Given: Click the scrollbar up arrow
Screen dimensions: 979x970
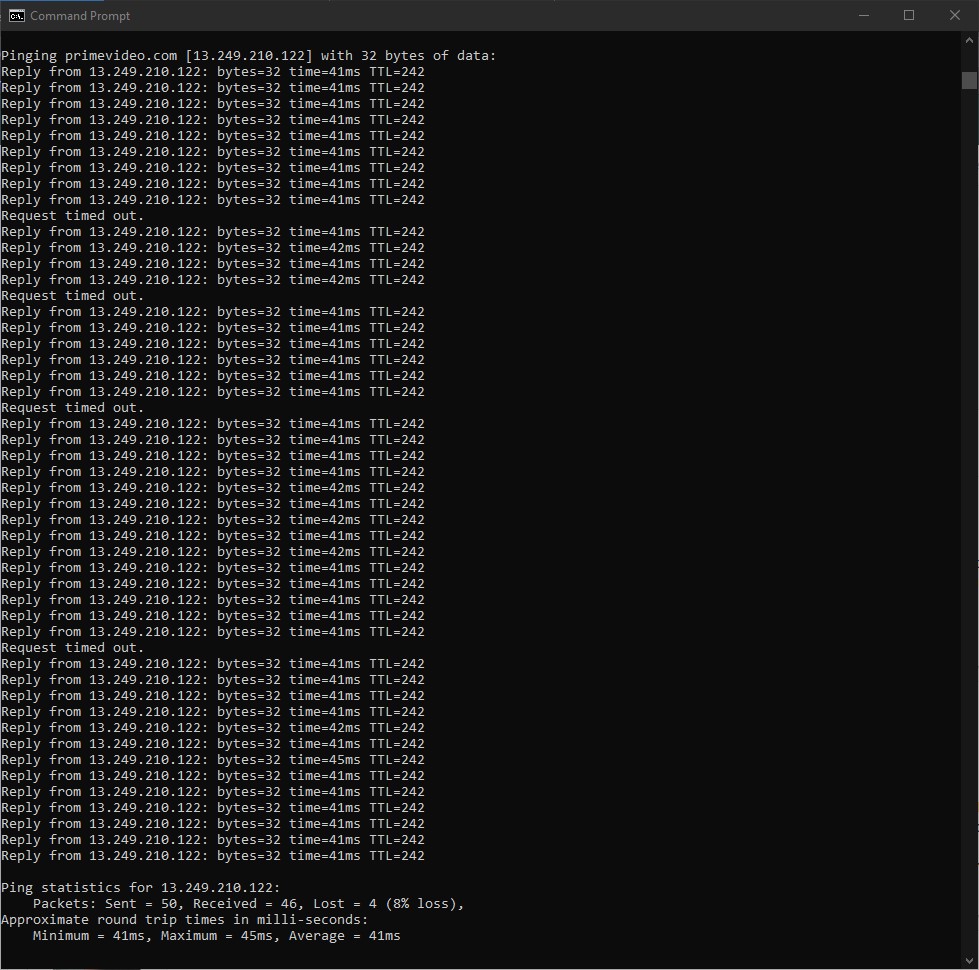Looking at the screenshot, I should coord(969,40).
